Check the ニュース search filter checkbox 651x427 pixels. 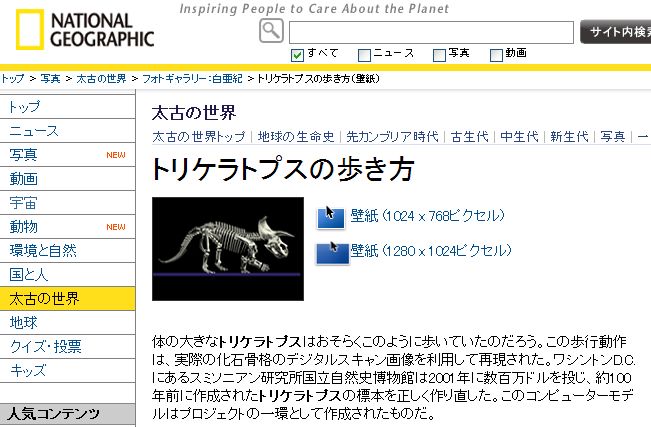tap(364, 55)
